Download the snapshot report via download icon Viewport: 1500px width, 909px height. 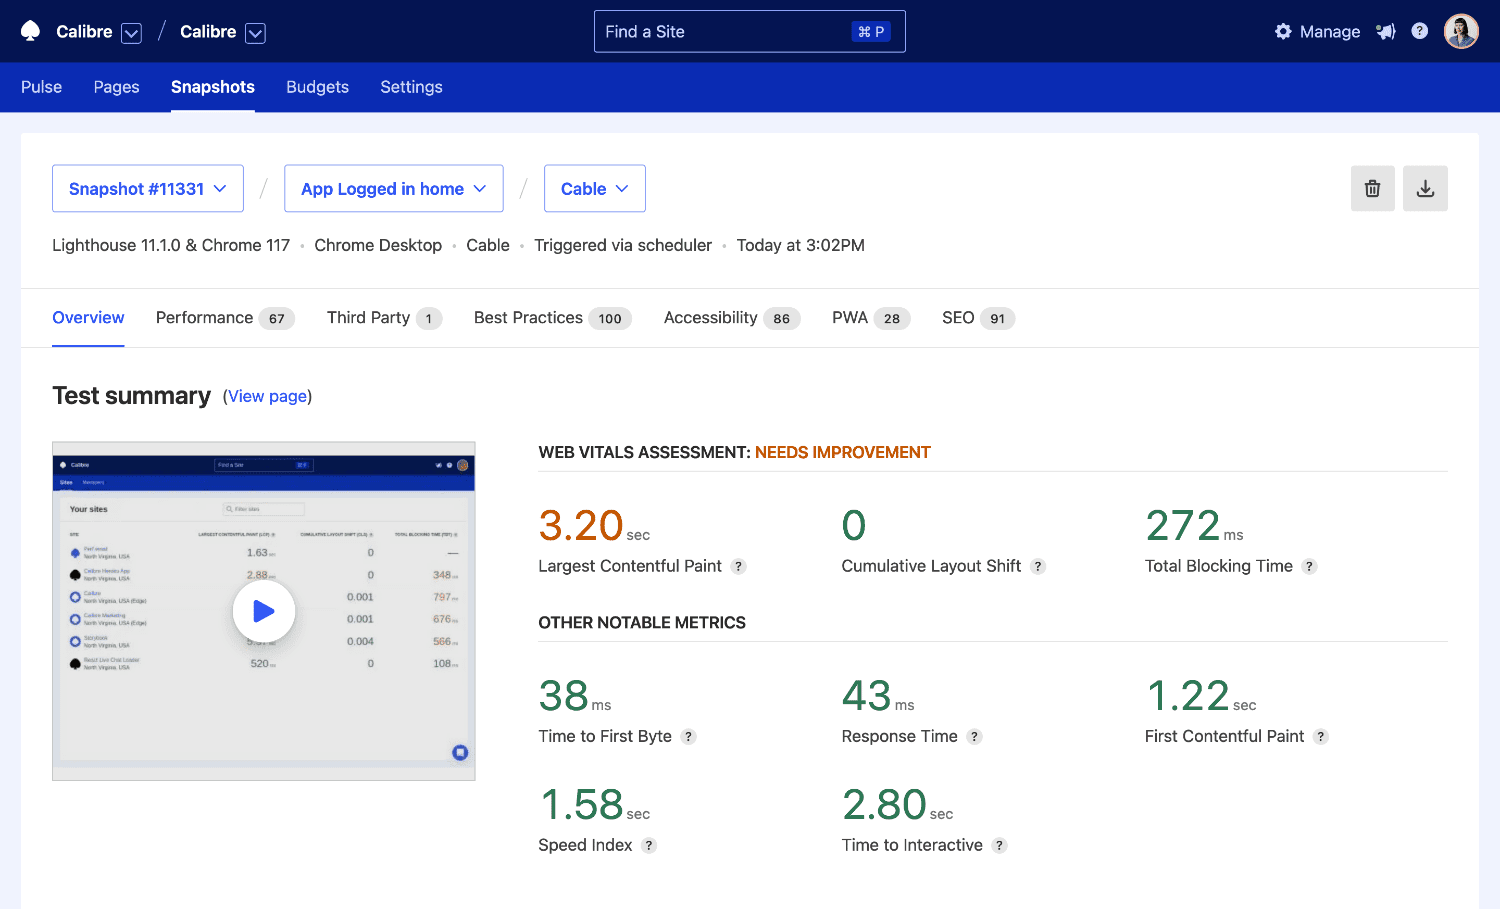(x=1425, y=188)
